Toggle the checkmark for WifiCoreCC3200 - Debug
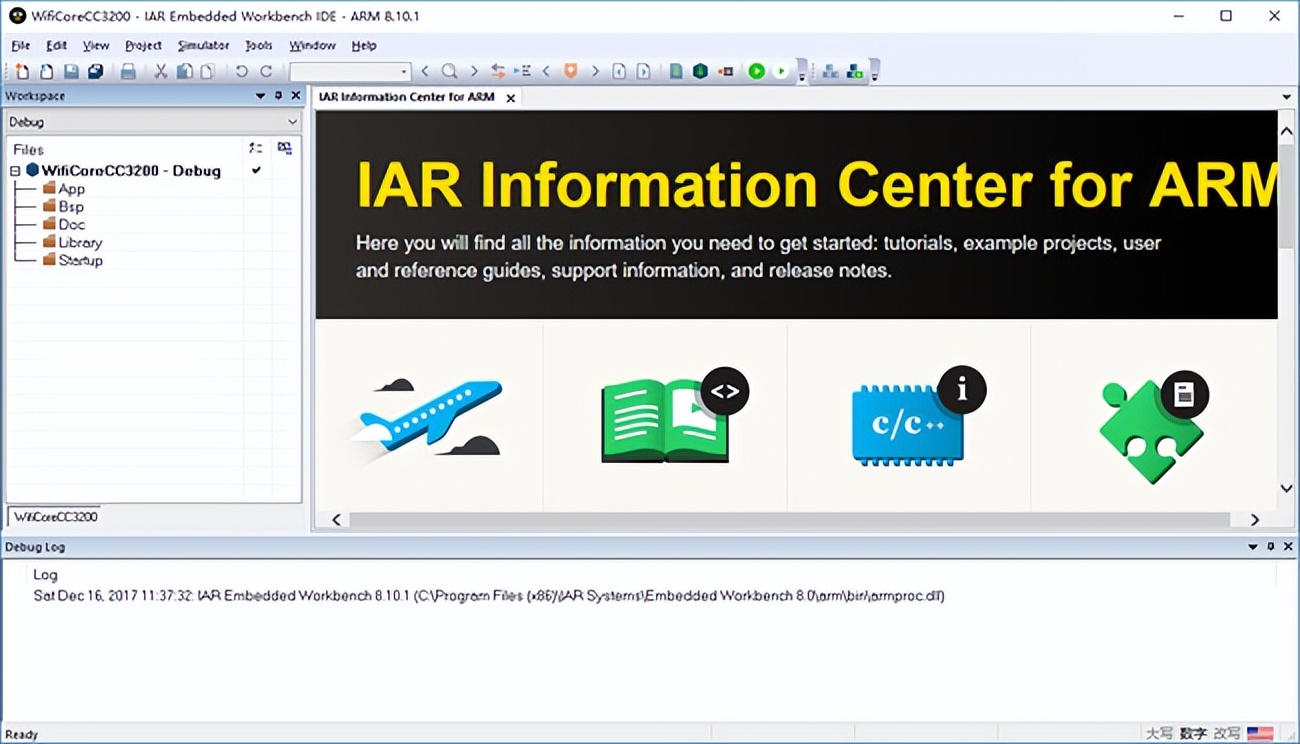The width and height of the screenshot is (1300, 744). [257, 170]
